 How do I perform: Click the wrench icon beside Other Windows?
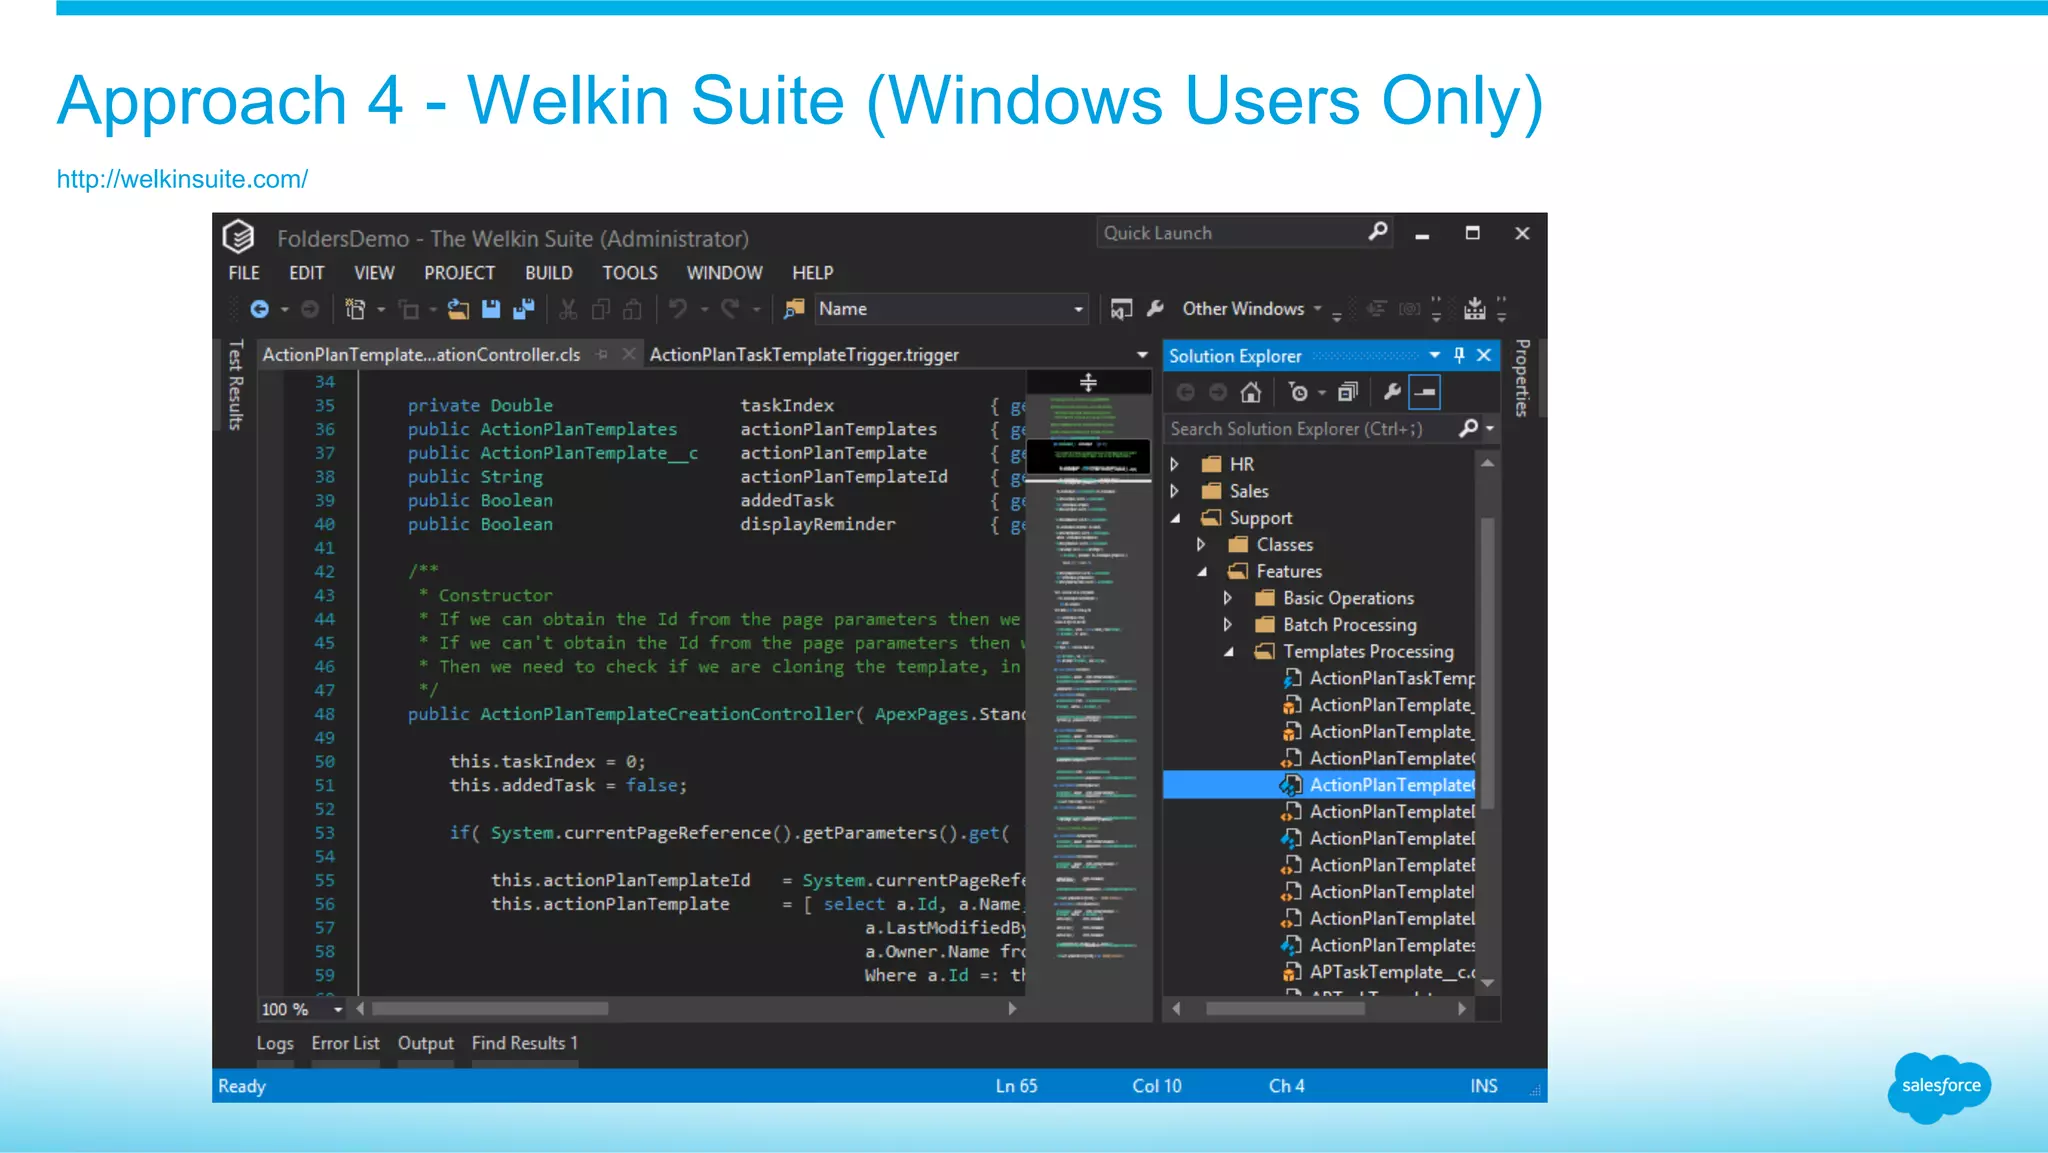pyautogui.click(x=1155, y=309)
